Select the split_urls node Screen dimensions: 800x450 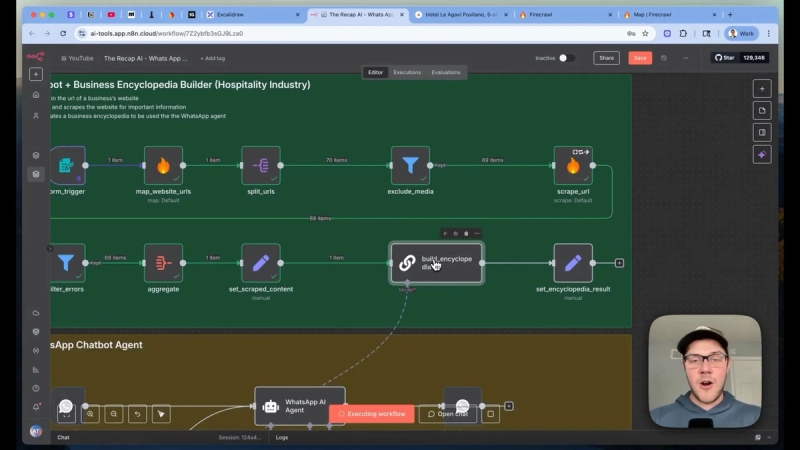pyautogui.click(x=261, y=165)
